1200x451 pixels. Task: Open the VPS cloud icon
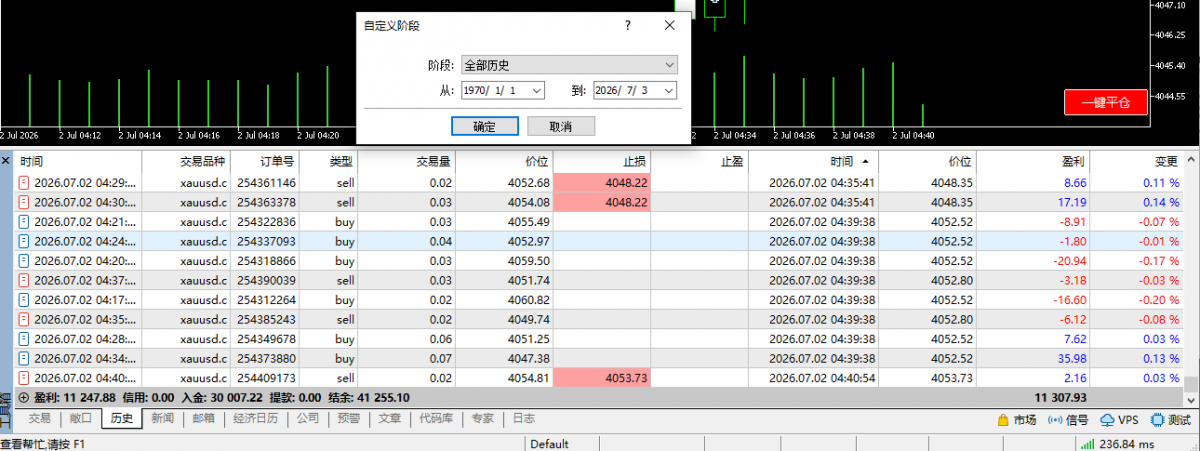click(1107, 420)
